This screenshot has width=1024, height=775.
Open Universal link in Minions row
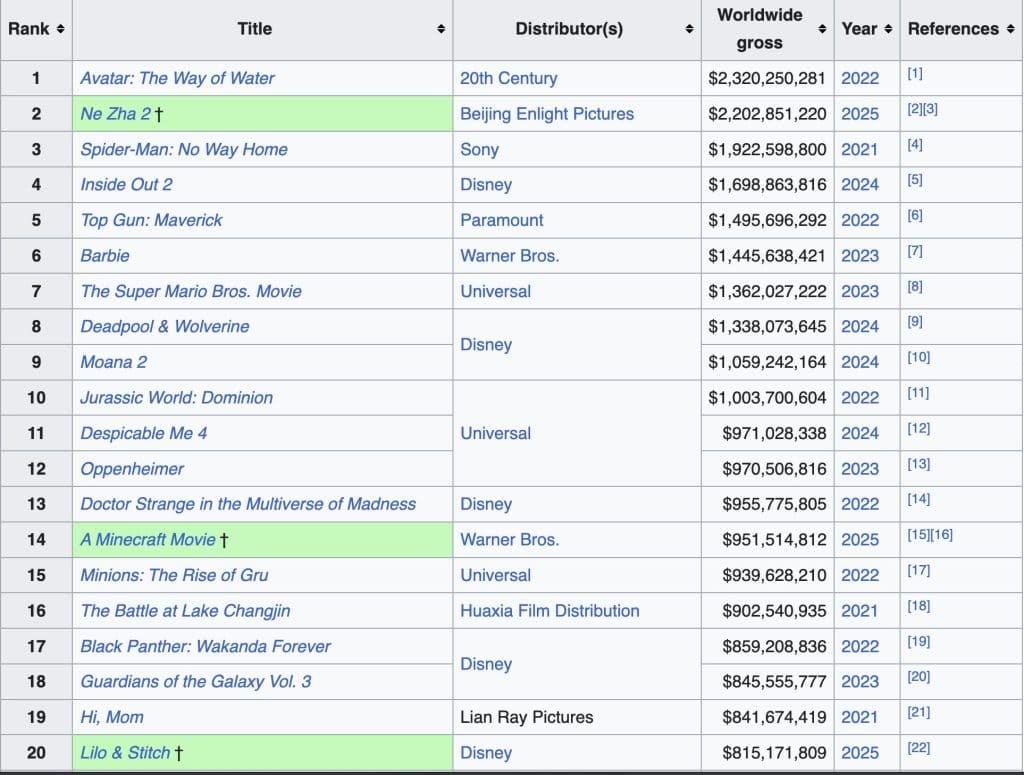coord(496,575)
